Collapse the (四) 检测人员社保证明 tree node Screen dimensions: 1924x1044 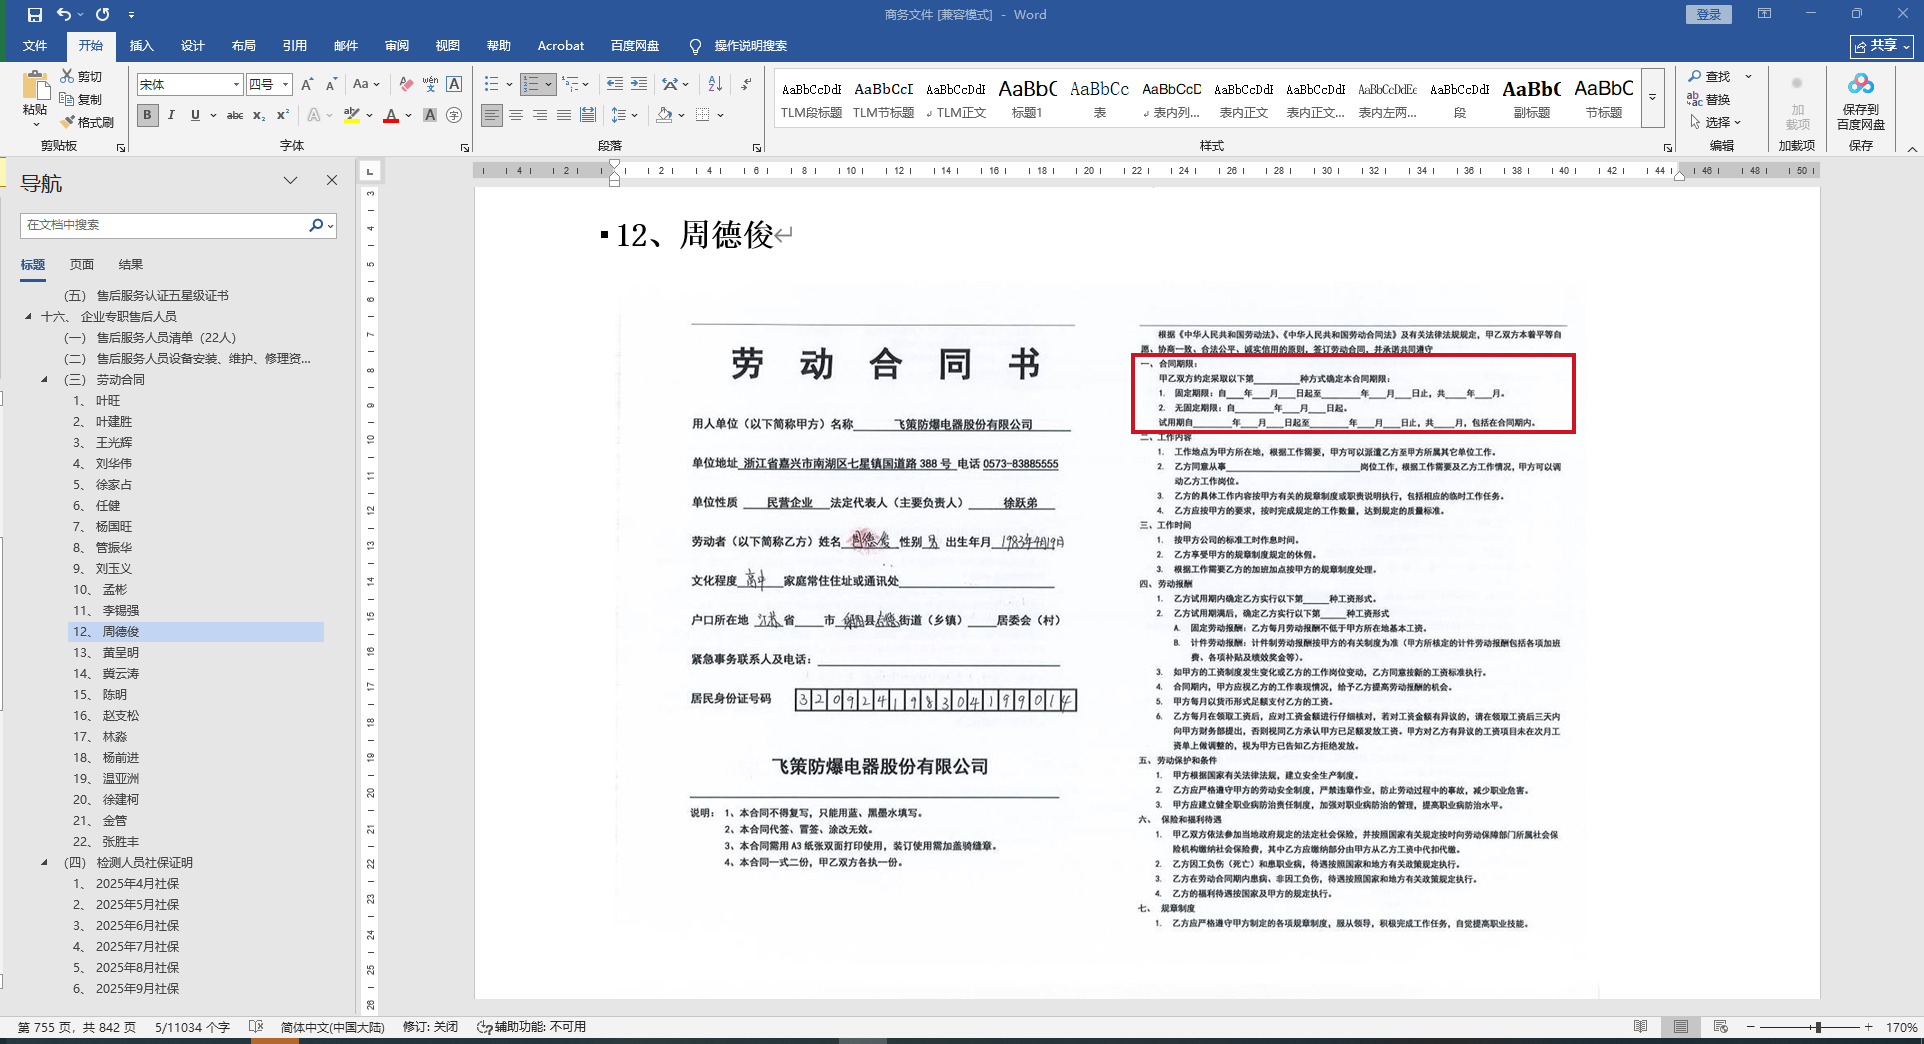[x=44, y=863]
